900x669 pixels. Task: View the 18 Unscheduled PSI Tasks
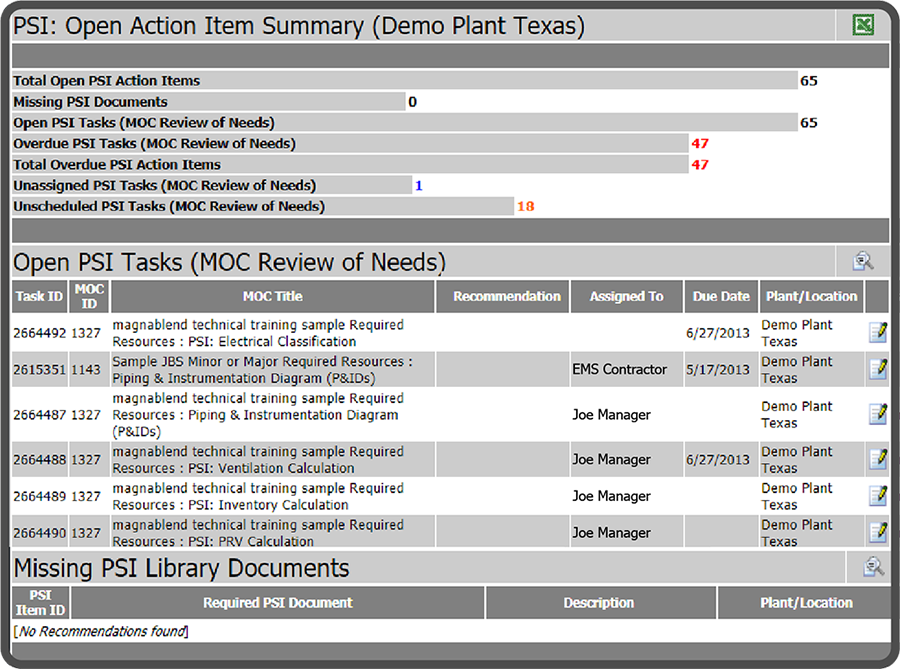click(x=527, y=206)
